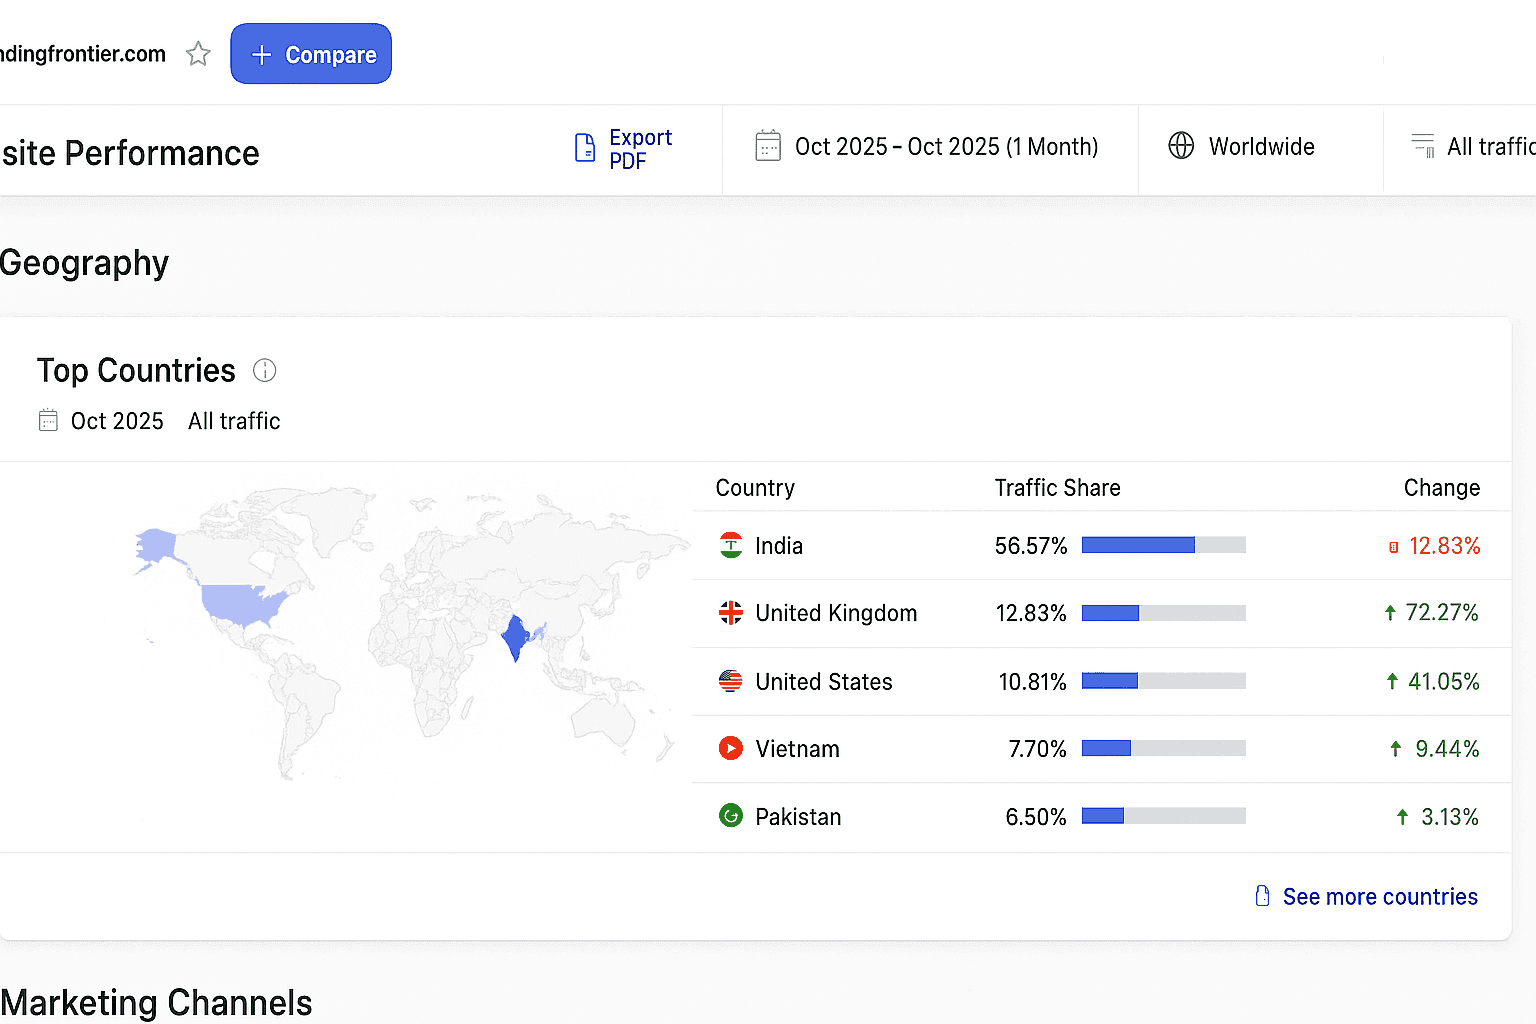This screenshot has width=1536, height=1024.
Task: Expand the All traffic filter dropdown
Action: point(1472,147)
